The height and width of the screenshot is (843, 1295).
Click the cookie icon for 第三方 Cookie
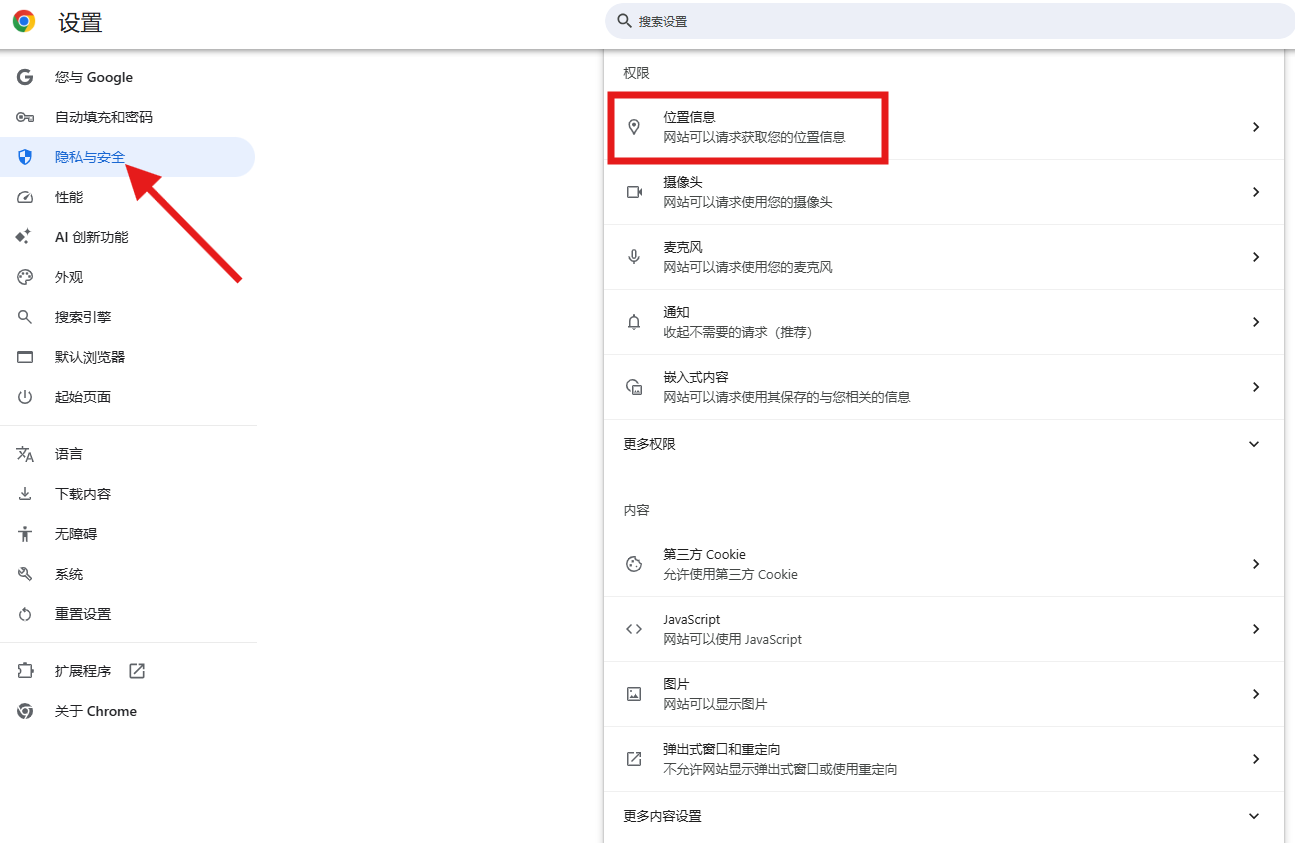point(634,564)
